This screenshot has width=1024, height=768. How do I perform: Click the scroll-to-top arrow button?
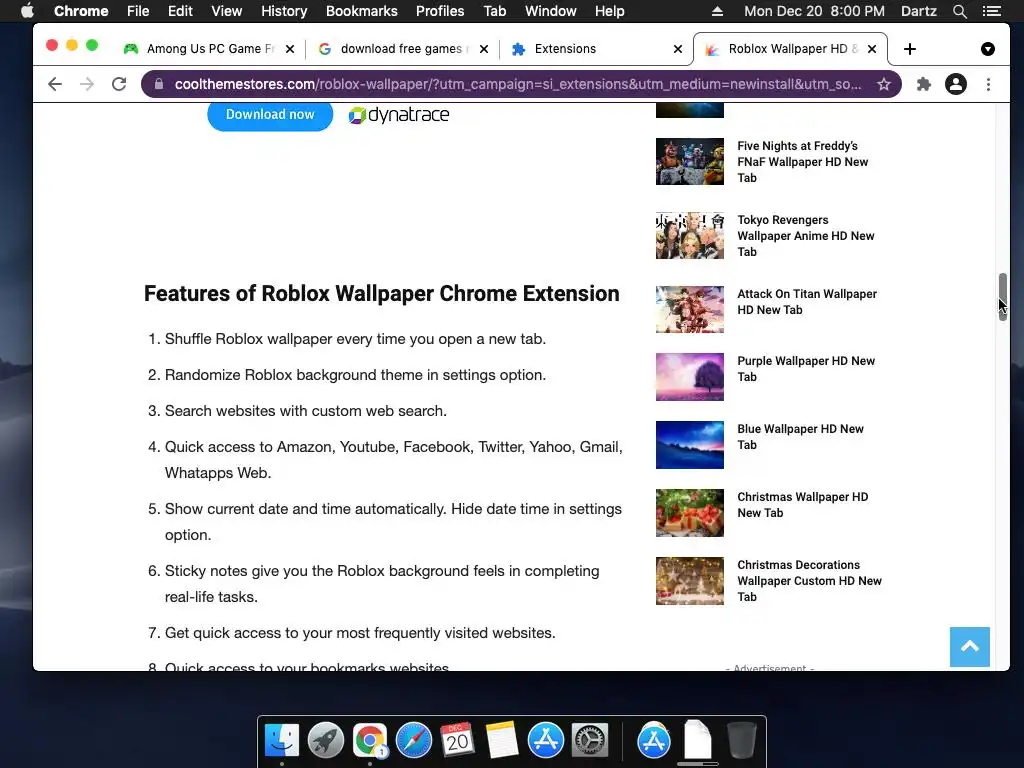(x=970, y=647)
